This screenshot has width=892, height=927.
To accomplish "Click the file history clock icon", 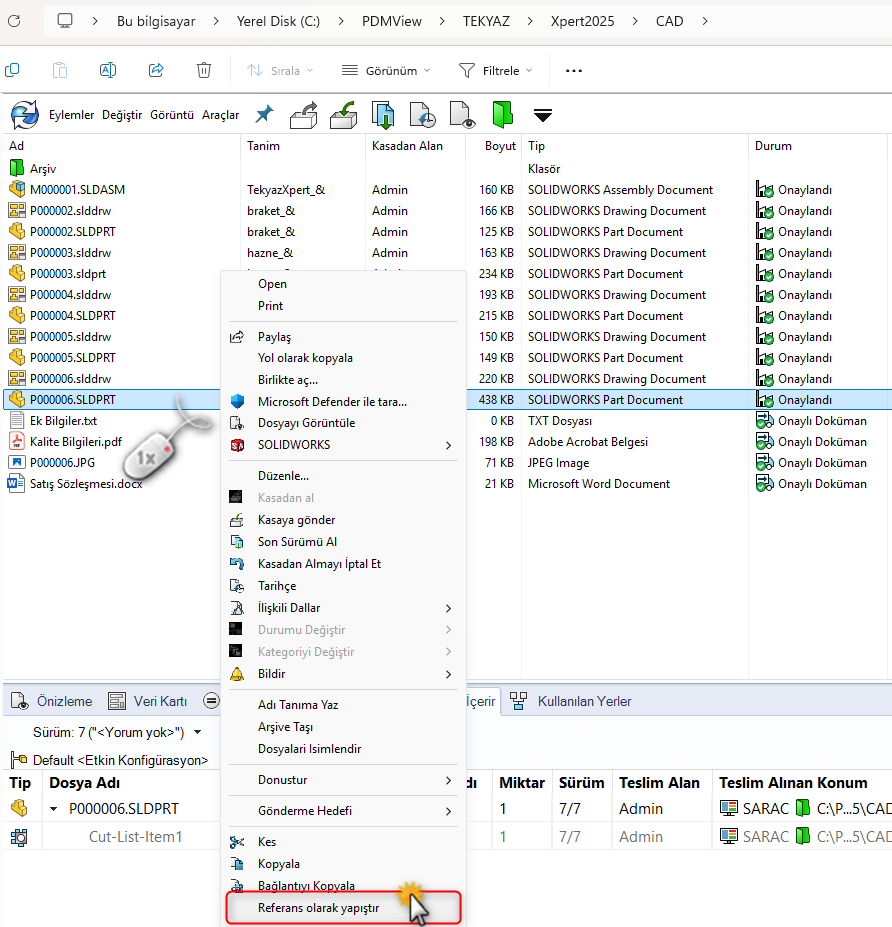I will (421, 114).
